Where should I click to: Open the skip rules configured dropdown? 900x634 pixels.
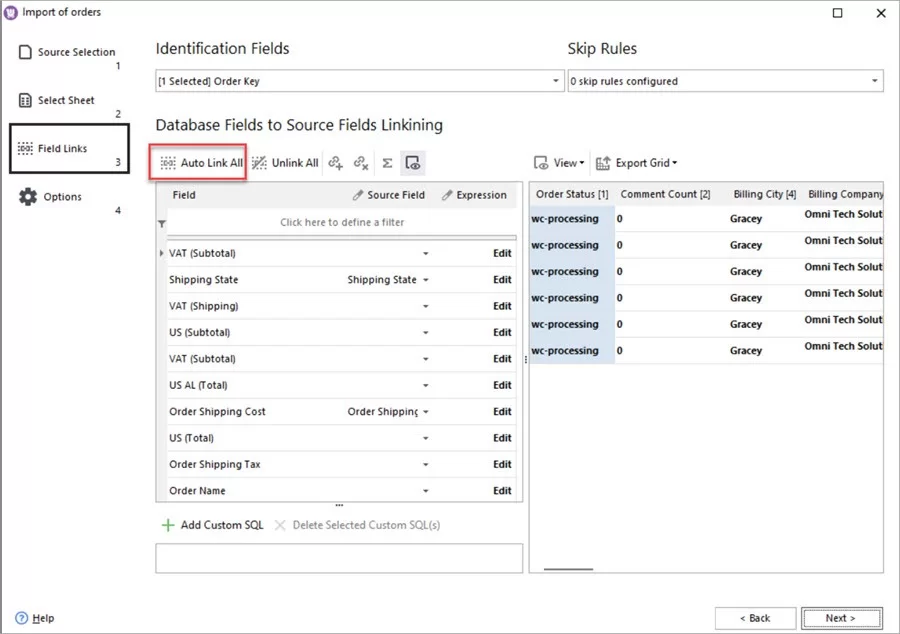click(876, 80)
